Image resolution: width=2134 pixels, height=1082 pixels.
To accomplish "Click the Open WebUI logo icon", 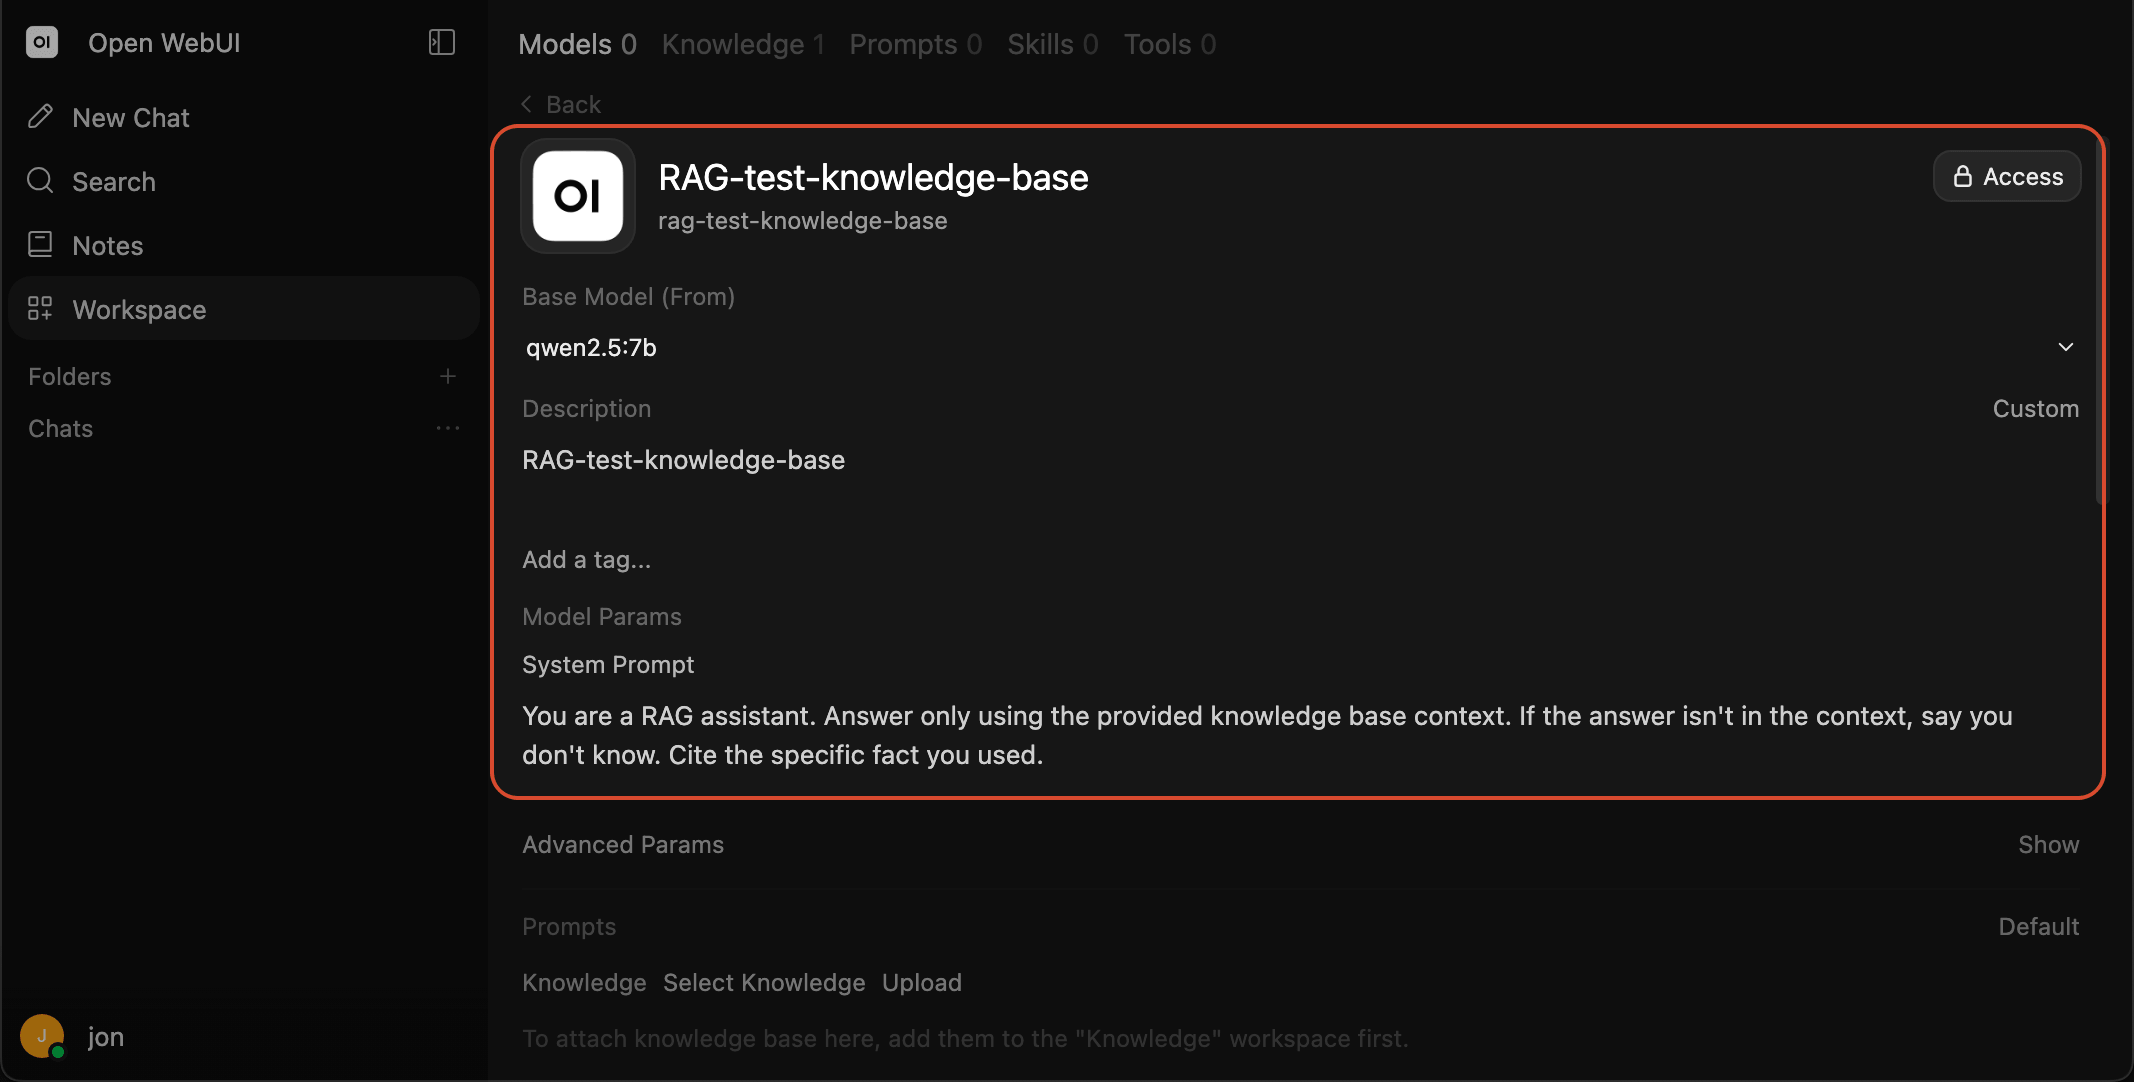I will [42, 42].
